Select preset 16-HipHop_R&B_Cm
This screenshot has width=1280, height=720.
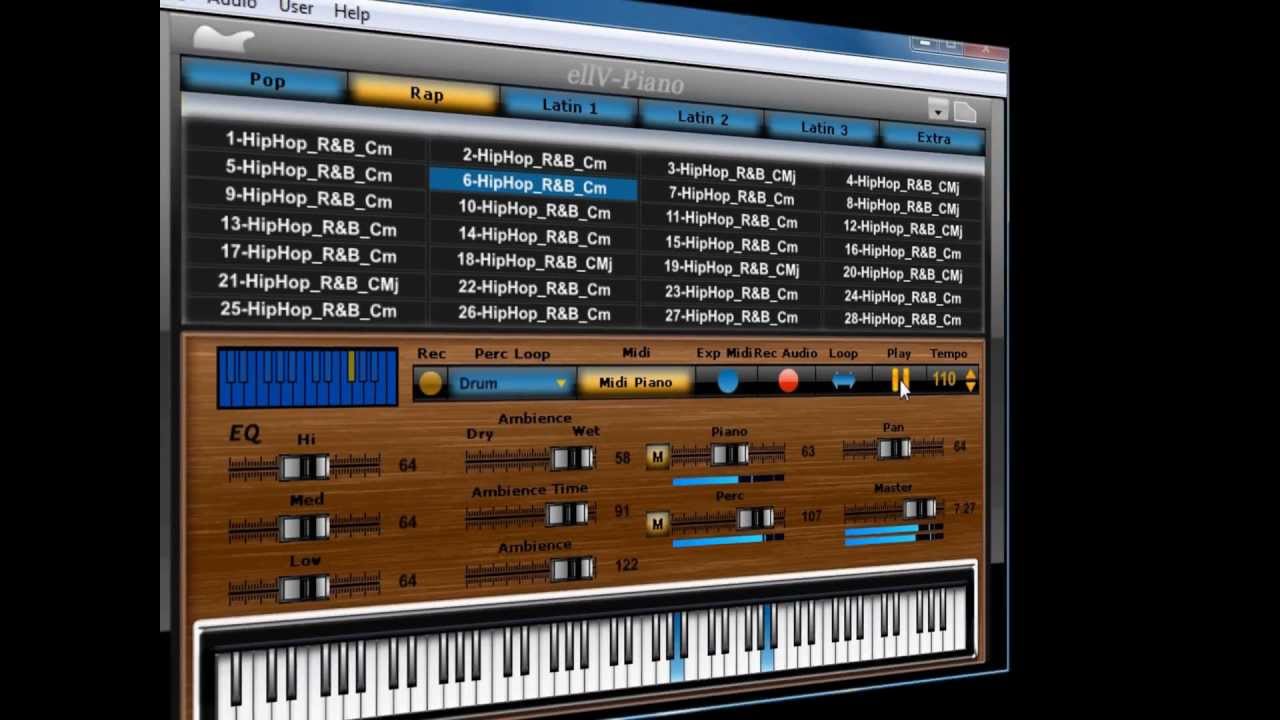point(902,252)
